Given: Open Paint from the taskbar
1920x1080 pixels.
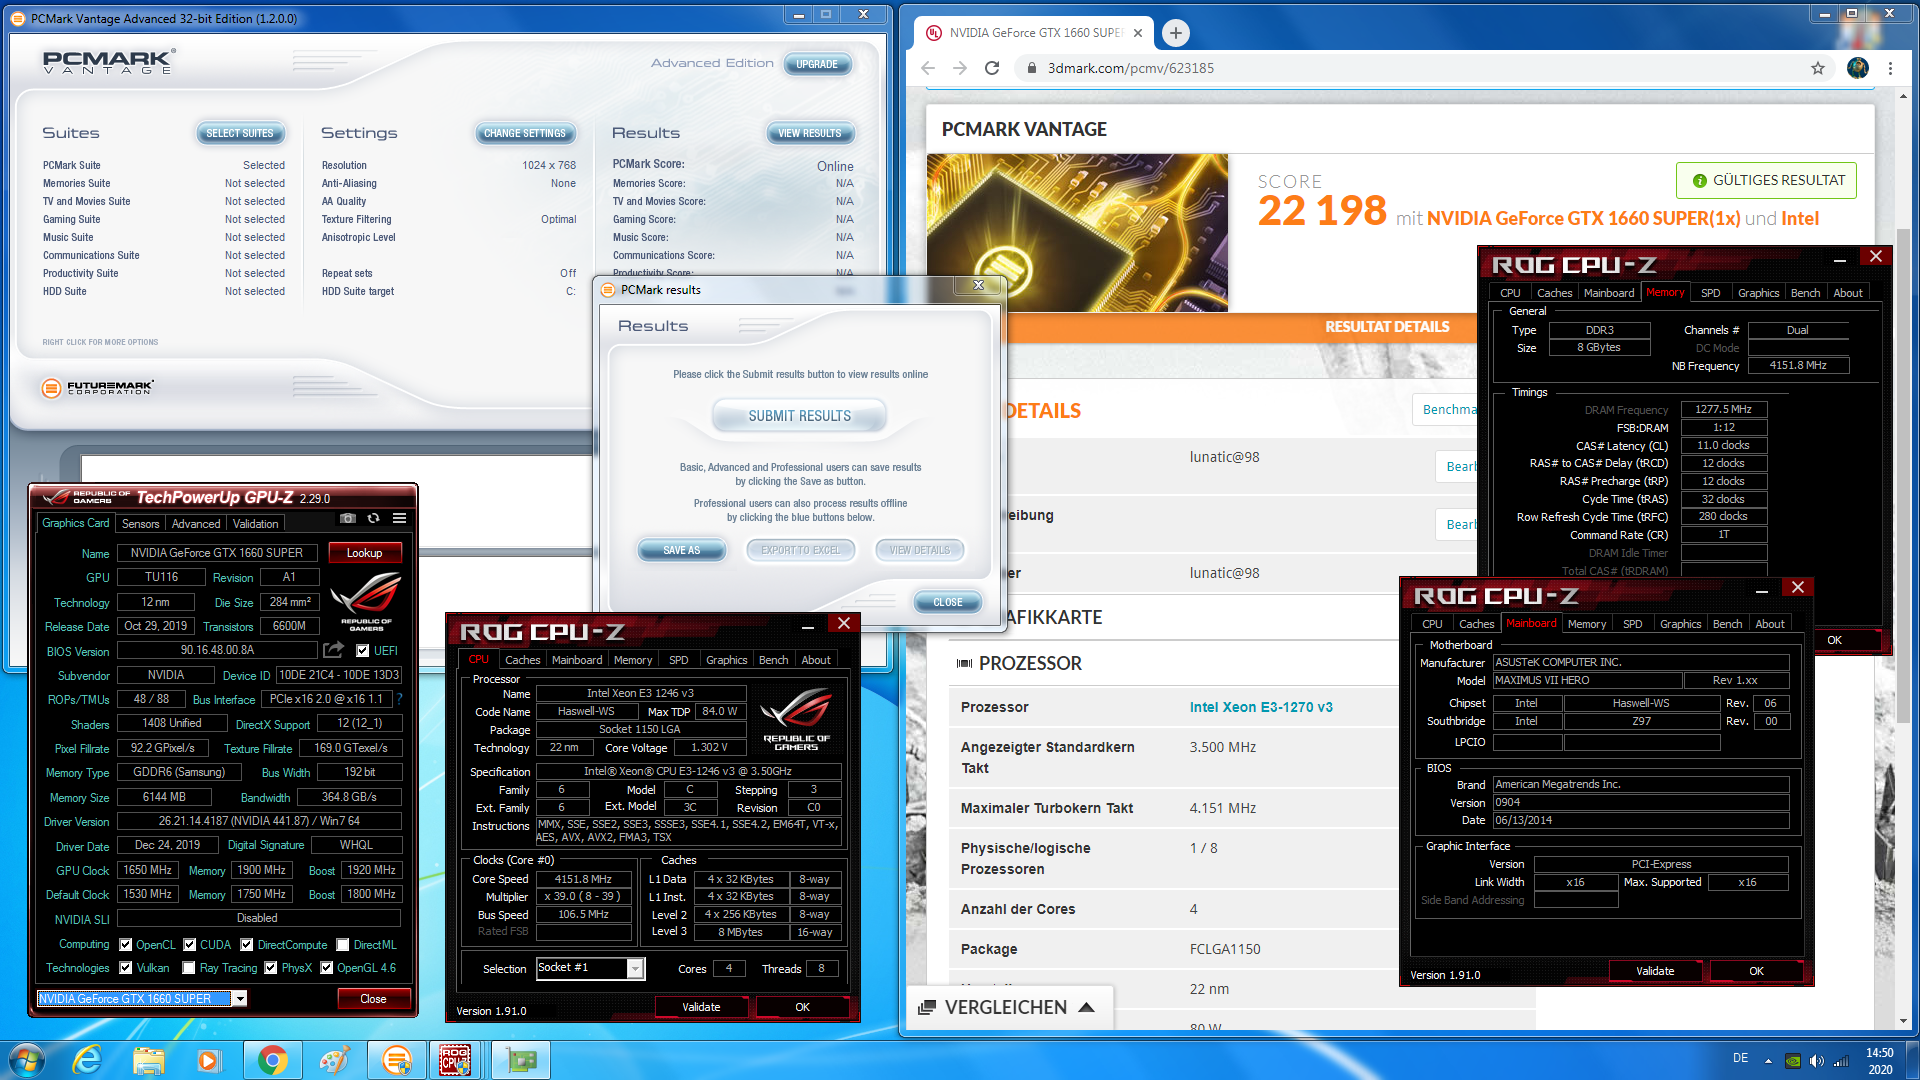Looking at the screenshot, I should (334, 1060).
